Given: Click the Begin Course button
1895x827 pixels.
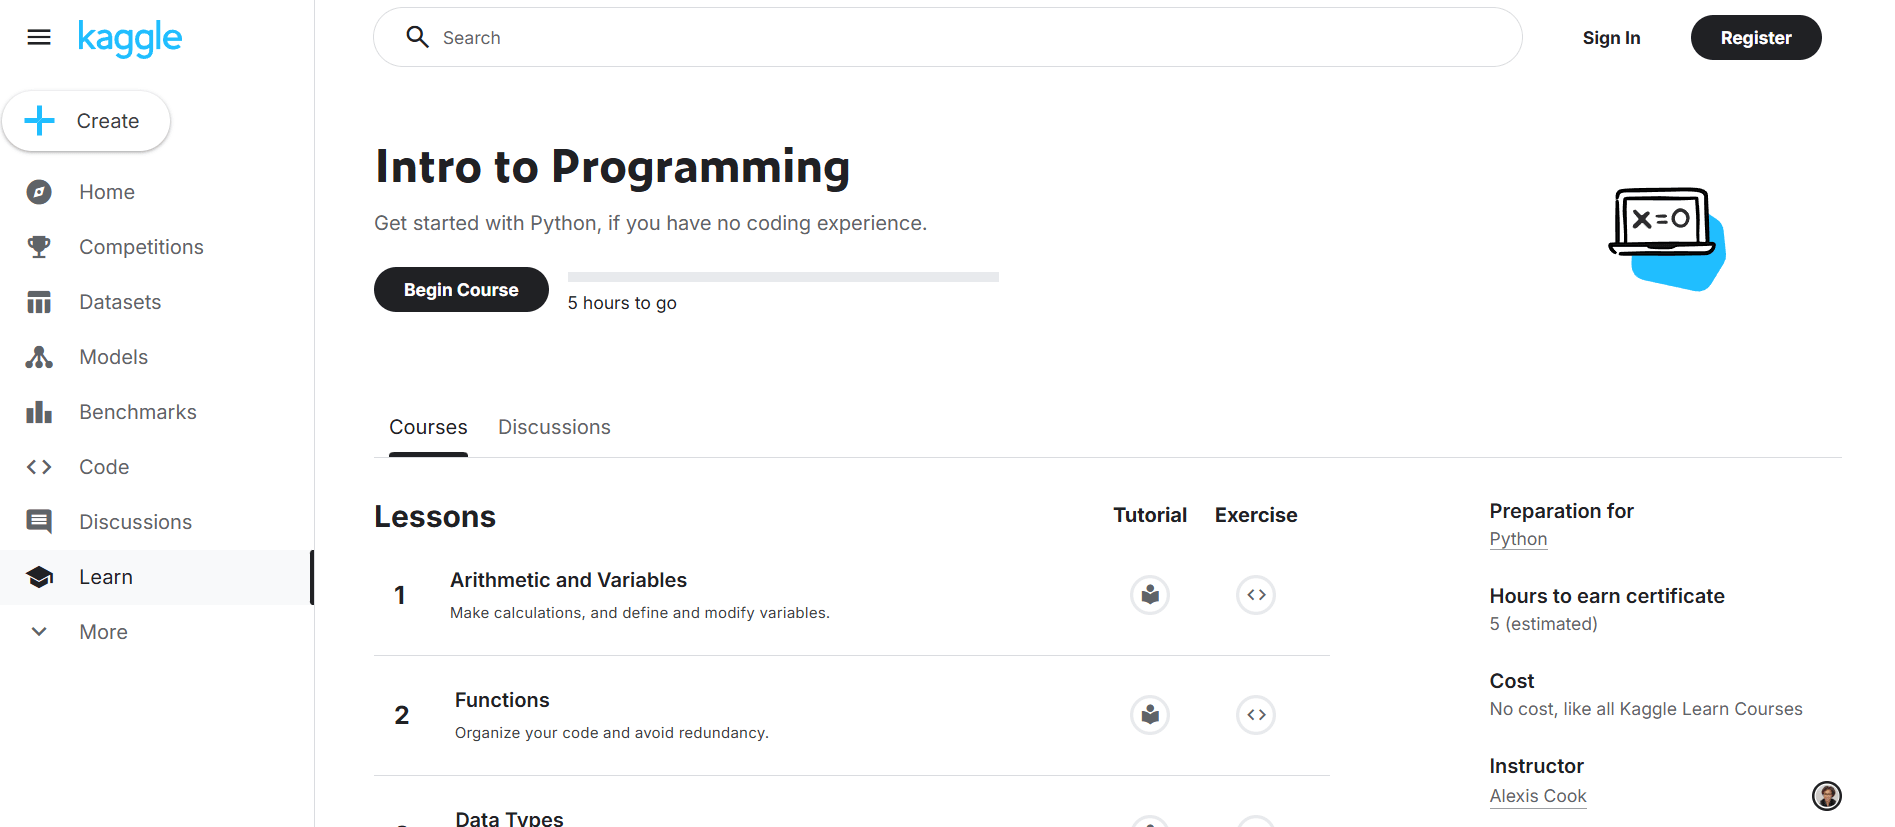Looking at the screenshot, I should pos(461,290).
